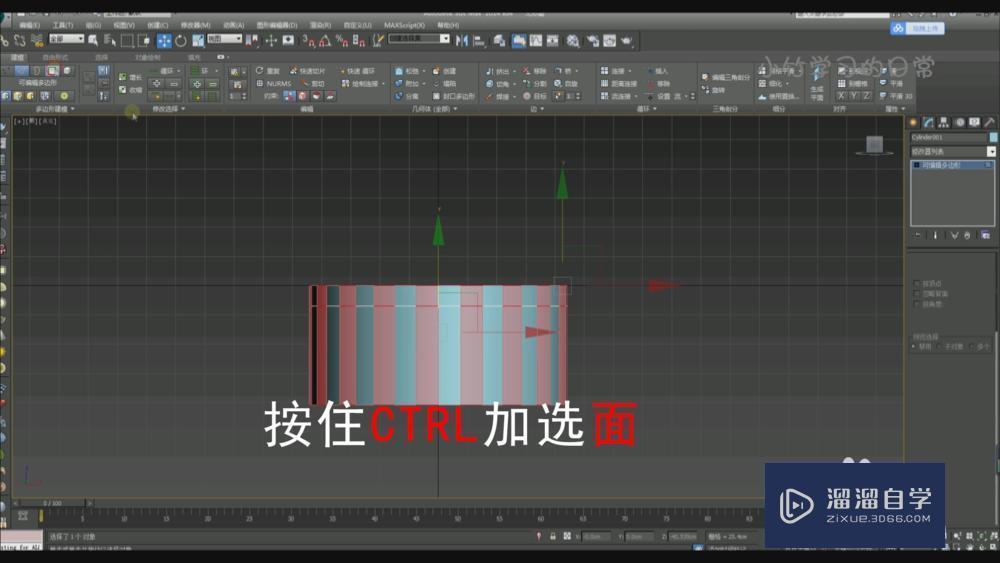Expand the 修改选择 ribbon panel
The width and height of the screenshot is (1000, 563).
(x=168, y=109)
